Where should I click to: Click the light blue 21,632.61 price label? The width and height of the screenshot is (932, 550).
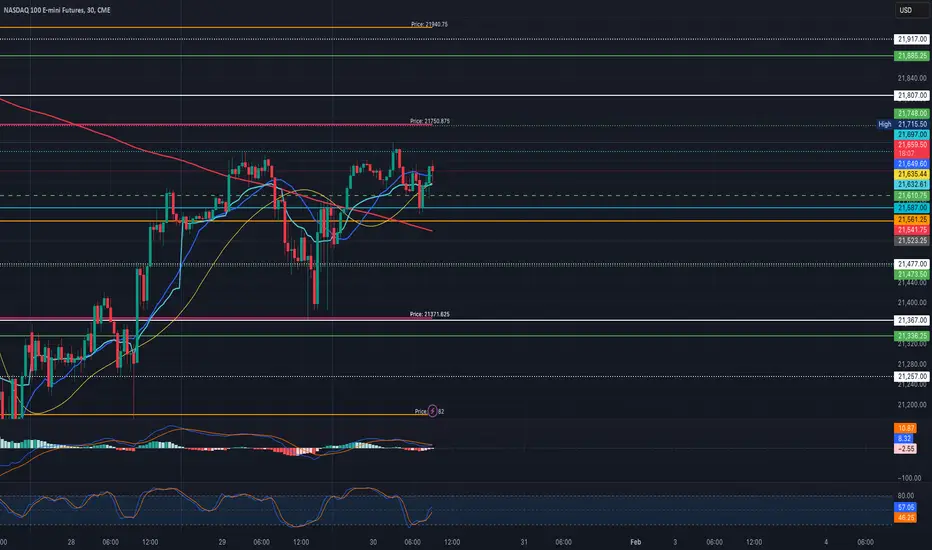tap(912, 185)
